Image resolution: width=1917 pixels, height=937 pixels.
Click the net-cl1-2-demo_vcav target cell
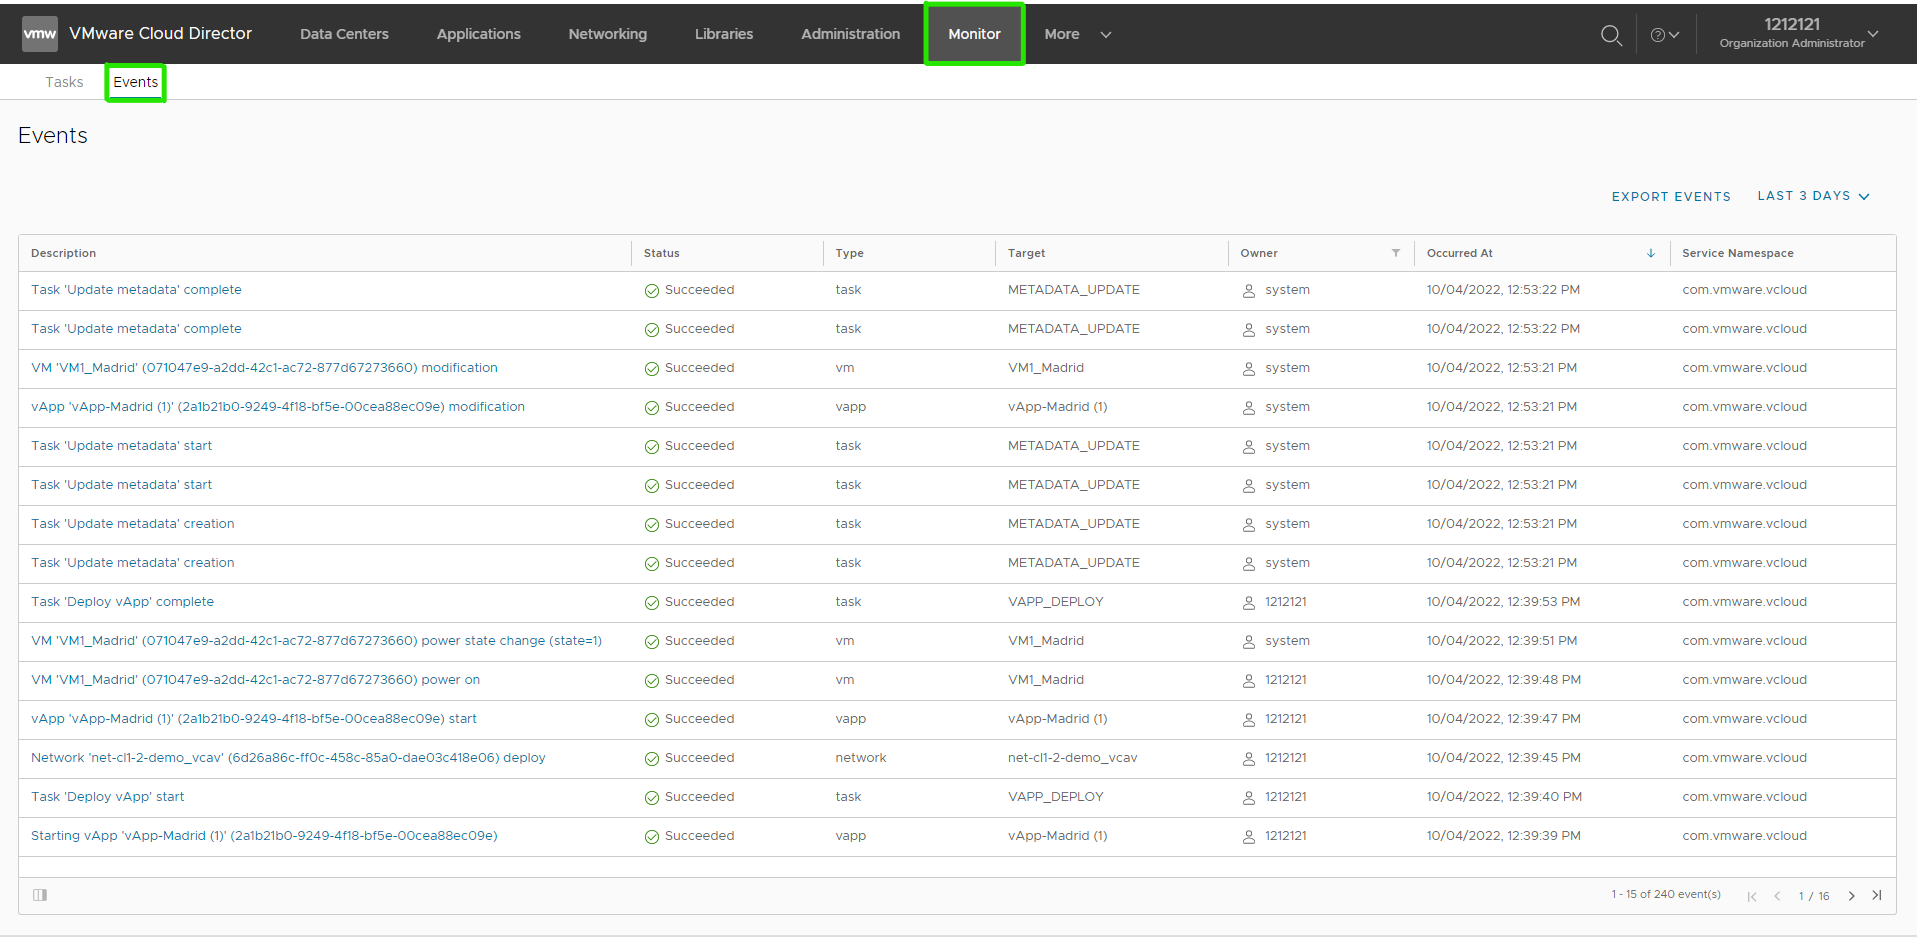[1072, 758]
